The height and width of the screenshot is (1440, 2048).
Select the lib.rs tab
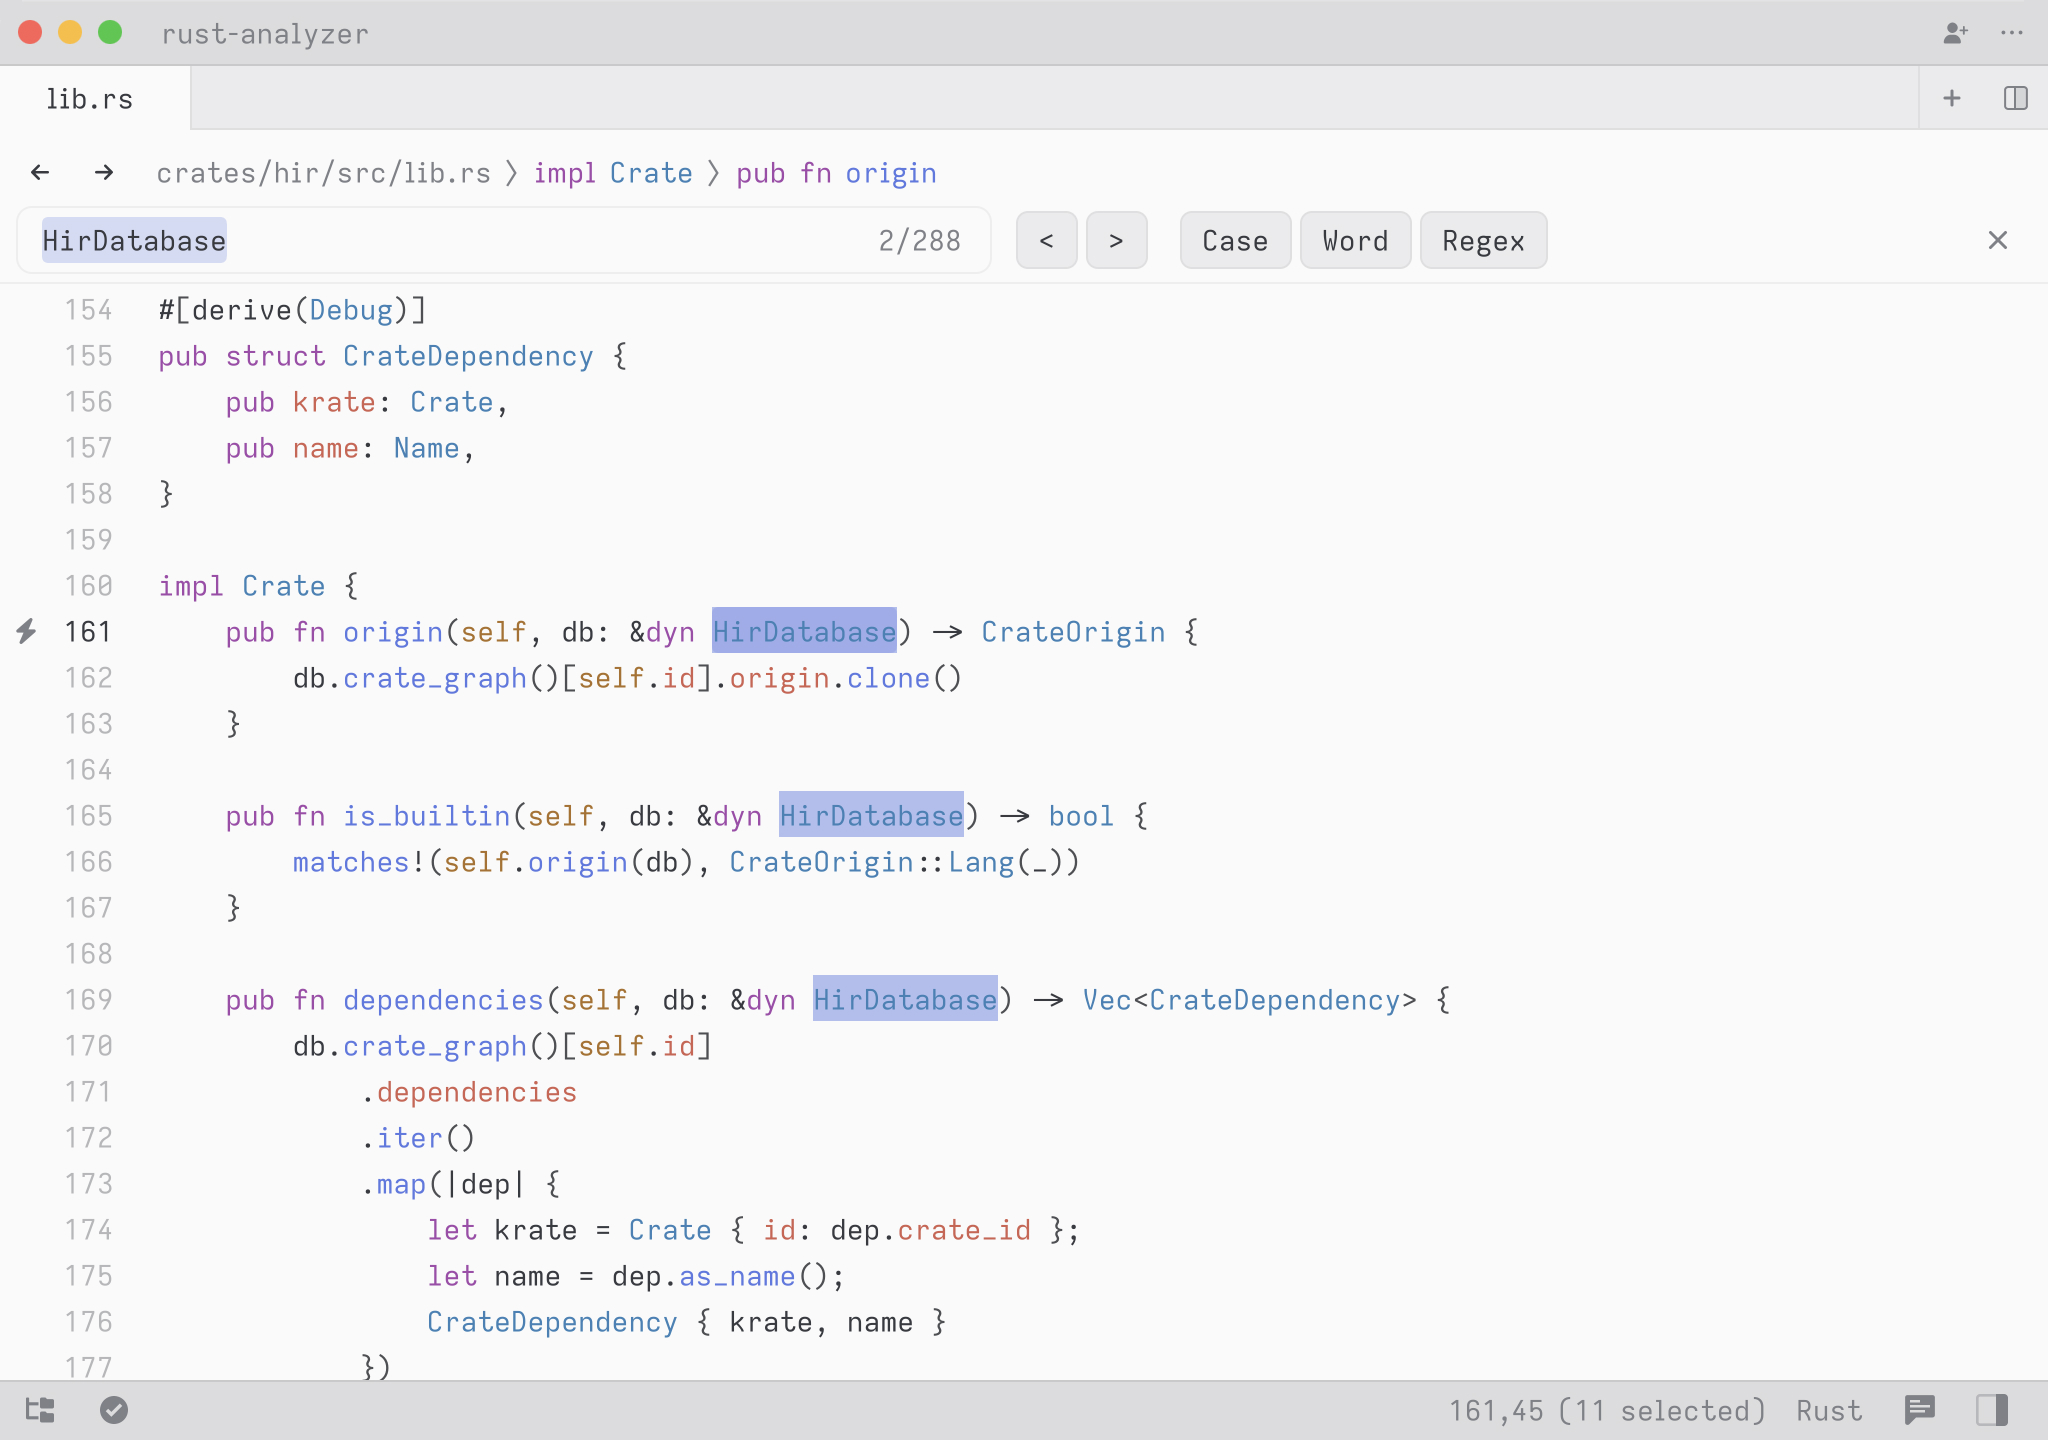tap(90, 99)
